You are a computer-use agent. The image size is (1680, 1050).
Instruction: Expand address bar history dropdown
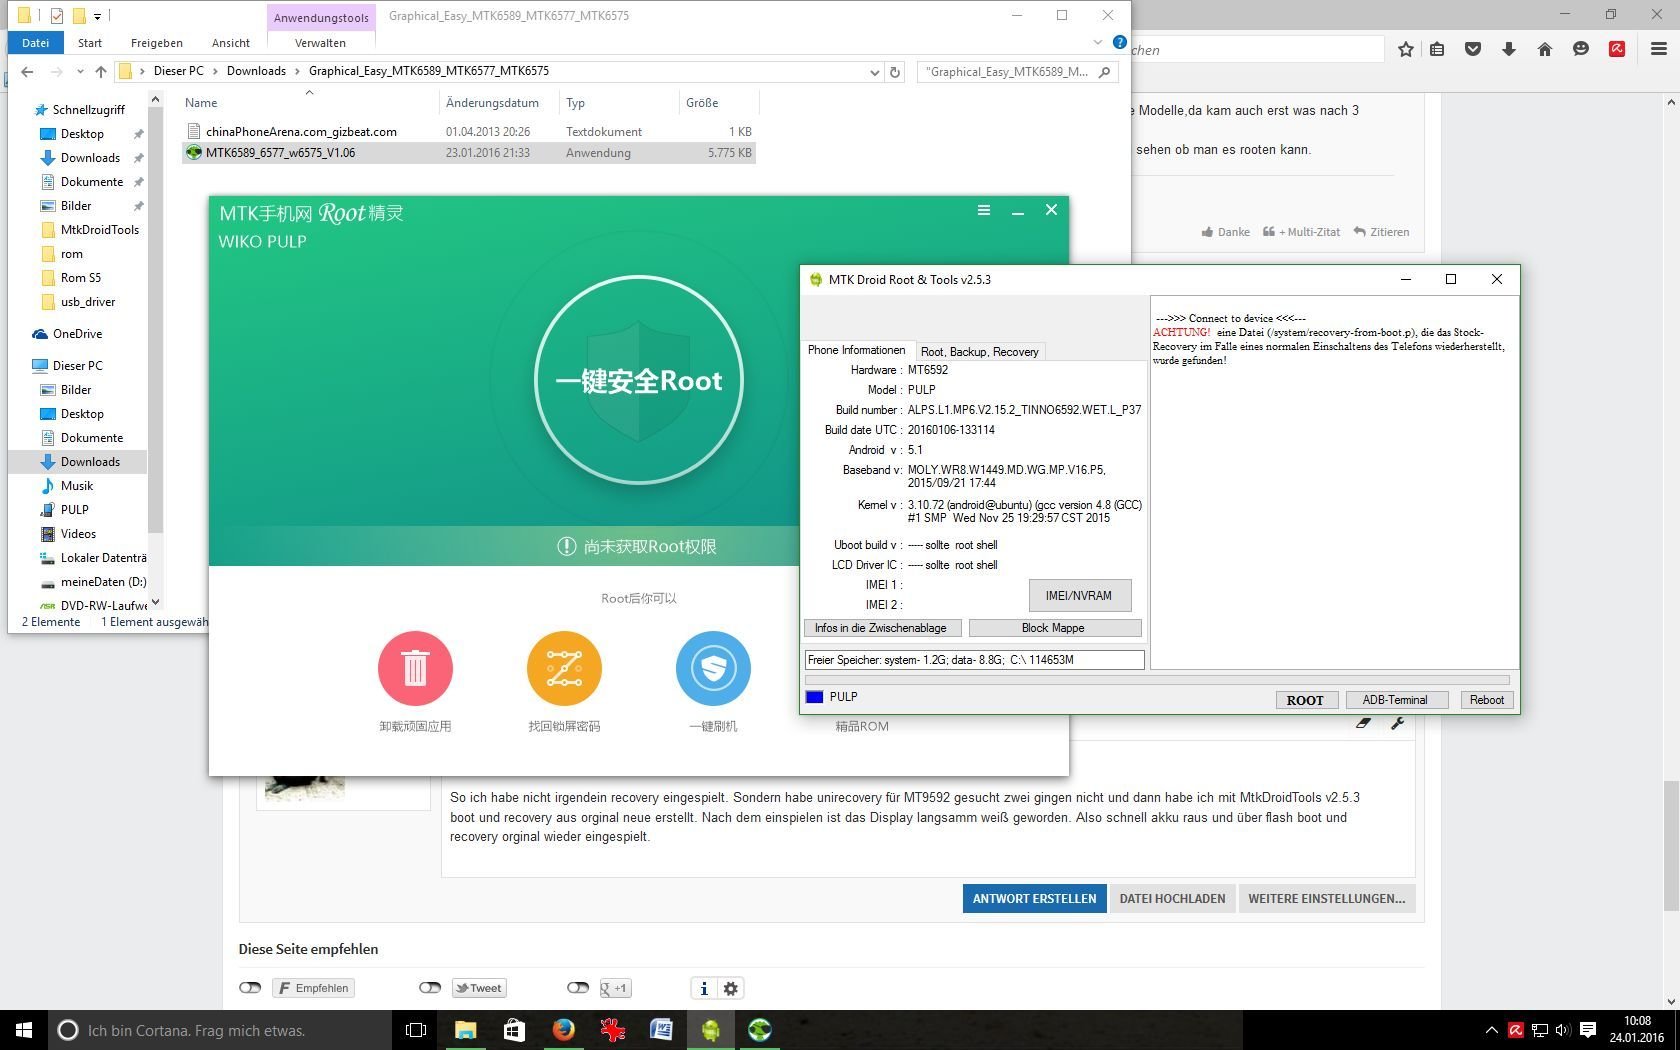coord(874,72)
